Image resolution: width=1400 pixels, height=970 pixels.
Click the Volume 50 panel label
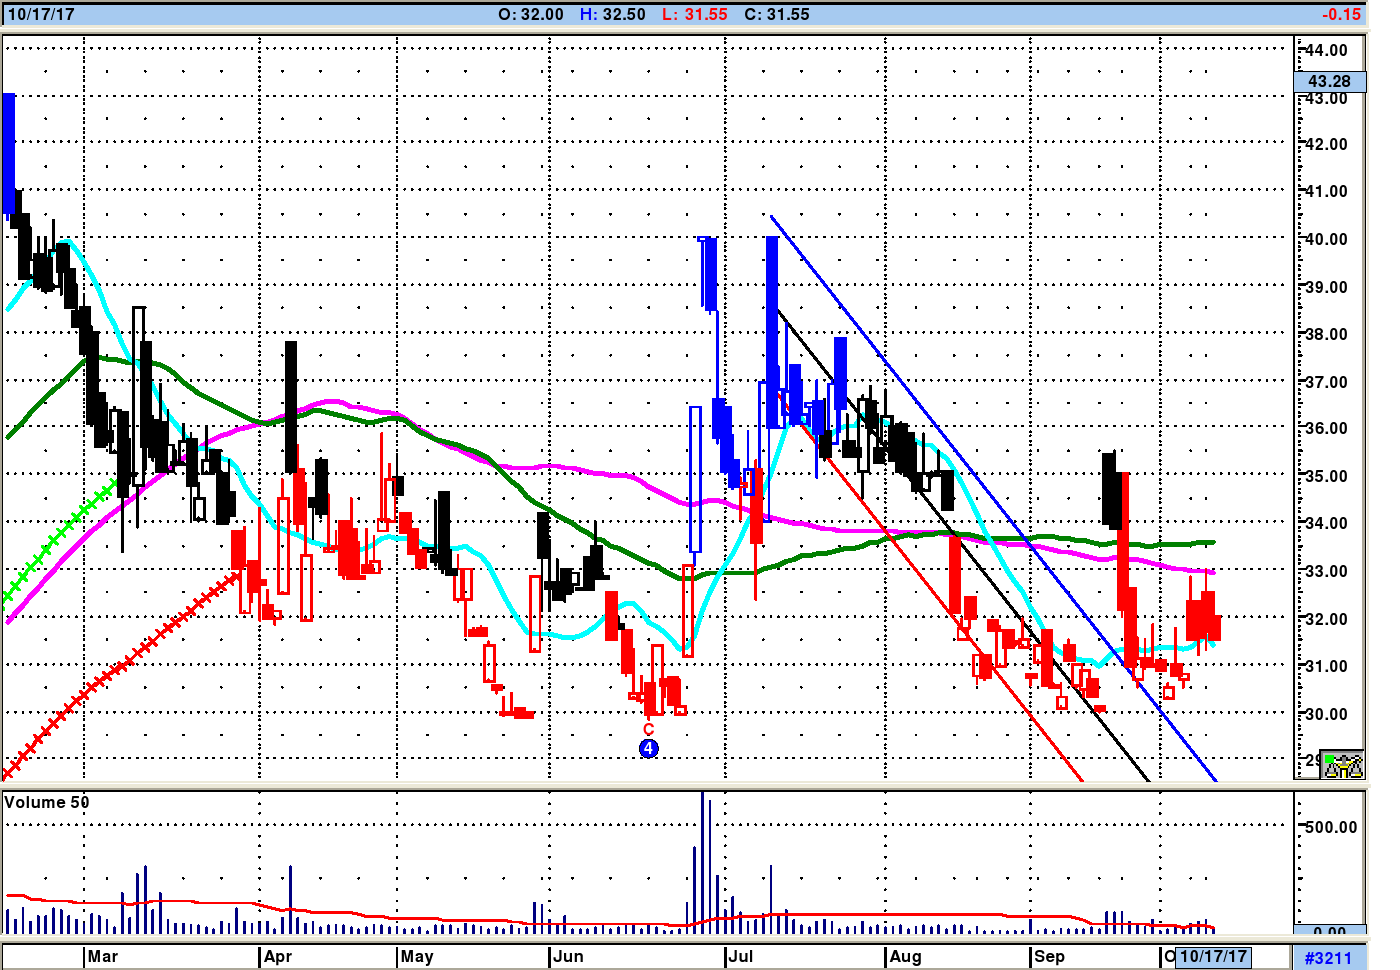(47, 802)
